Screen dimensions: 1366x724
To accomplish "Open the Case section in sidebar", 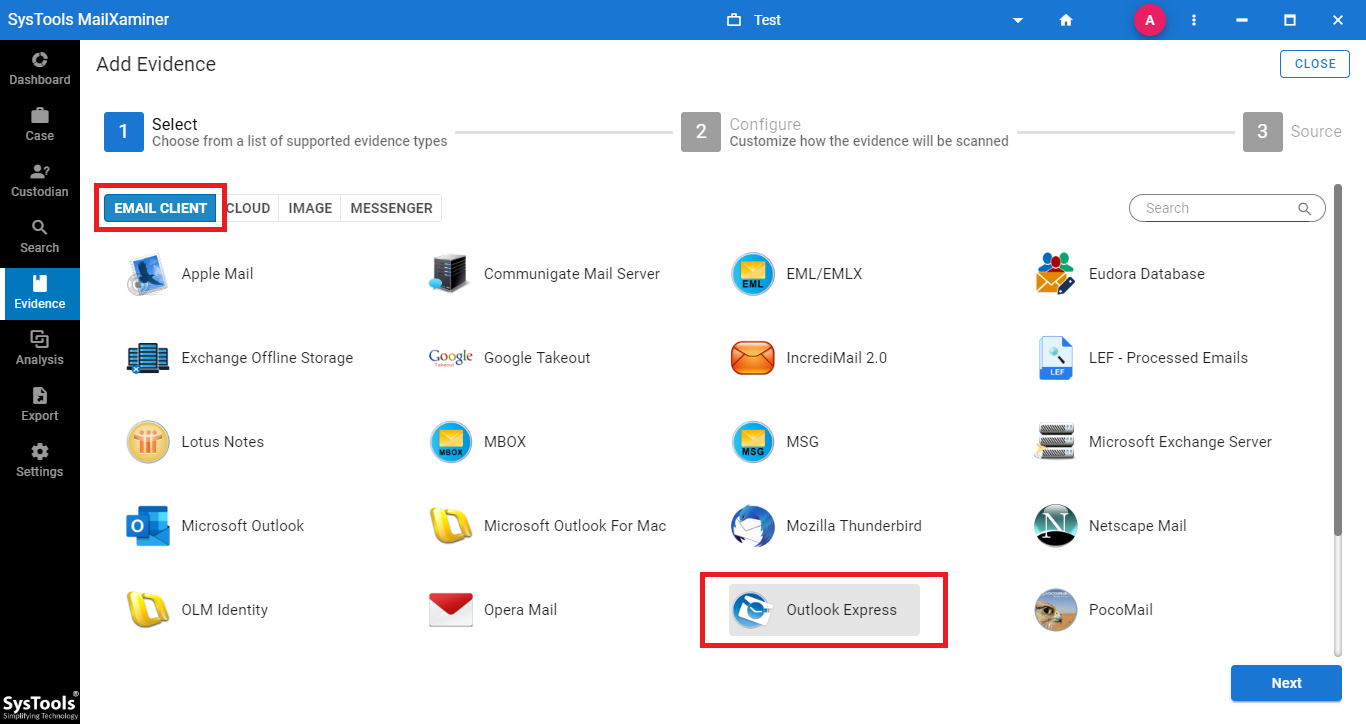I will [40, 124].
